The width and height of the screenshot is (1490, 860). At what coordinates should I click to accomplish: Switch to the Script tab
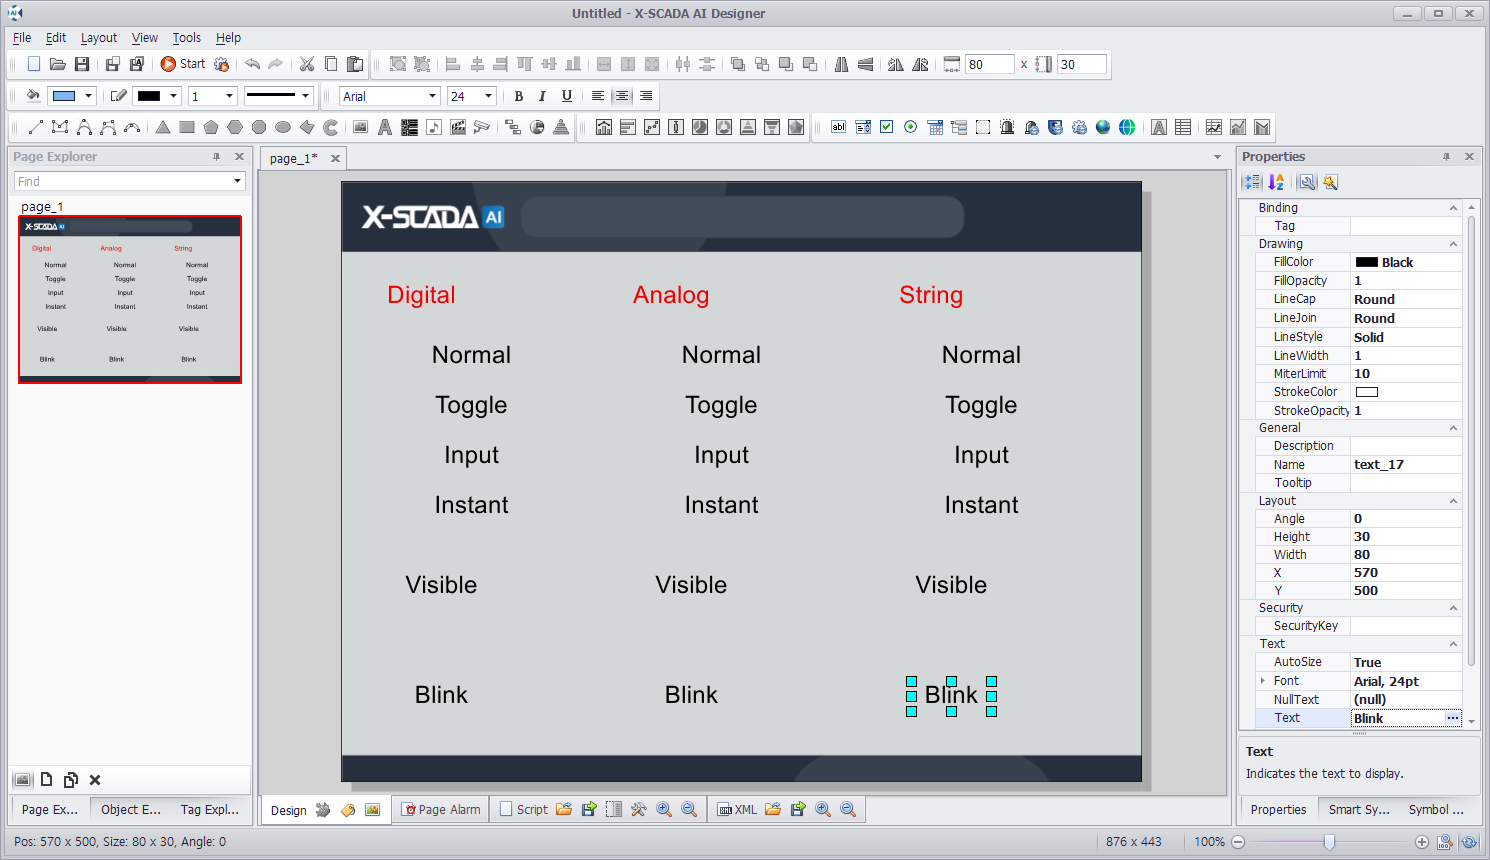523,810
